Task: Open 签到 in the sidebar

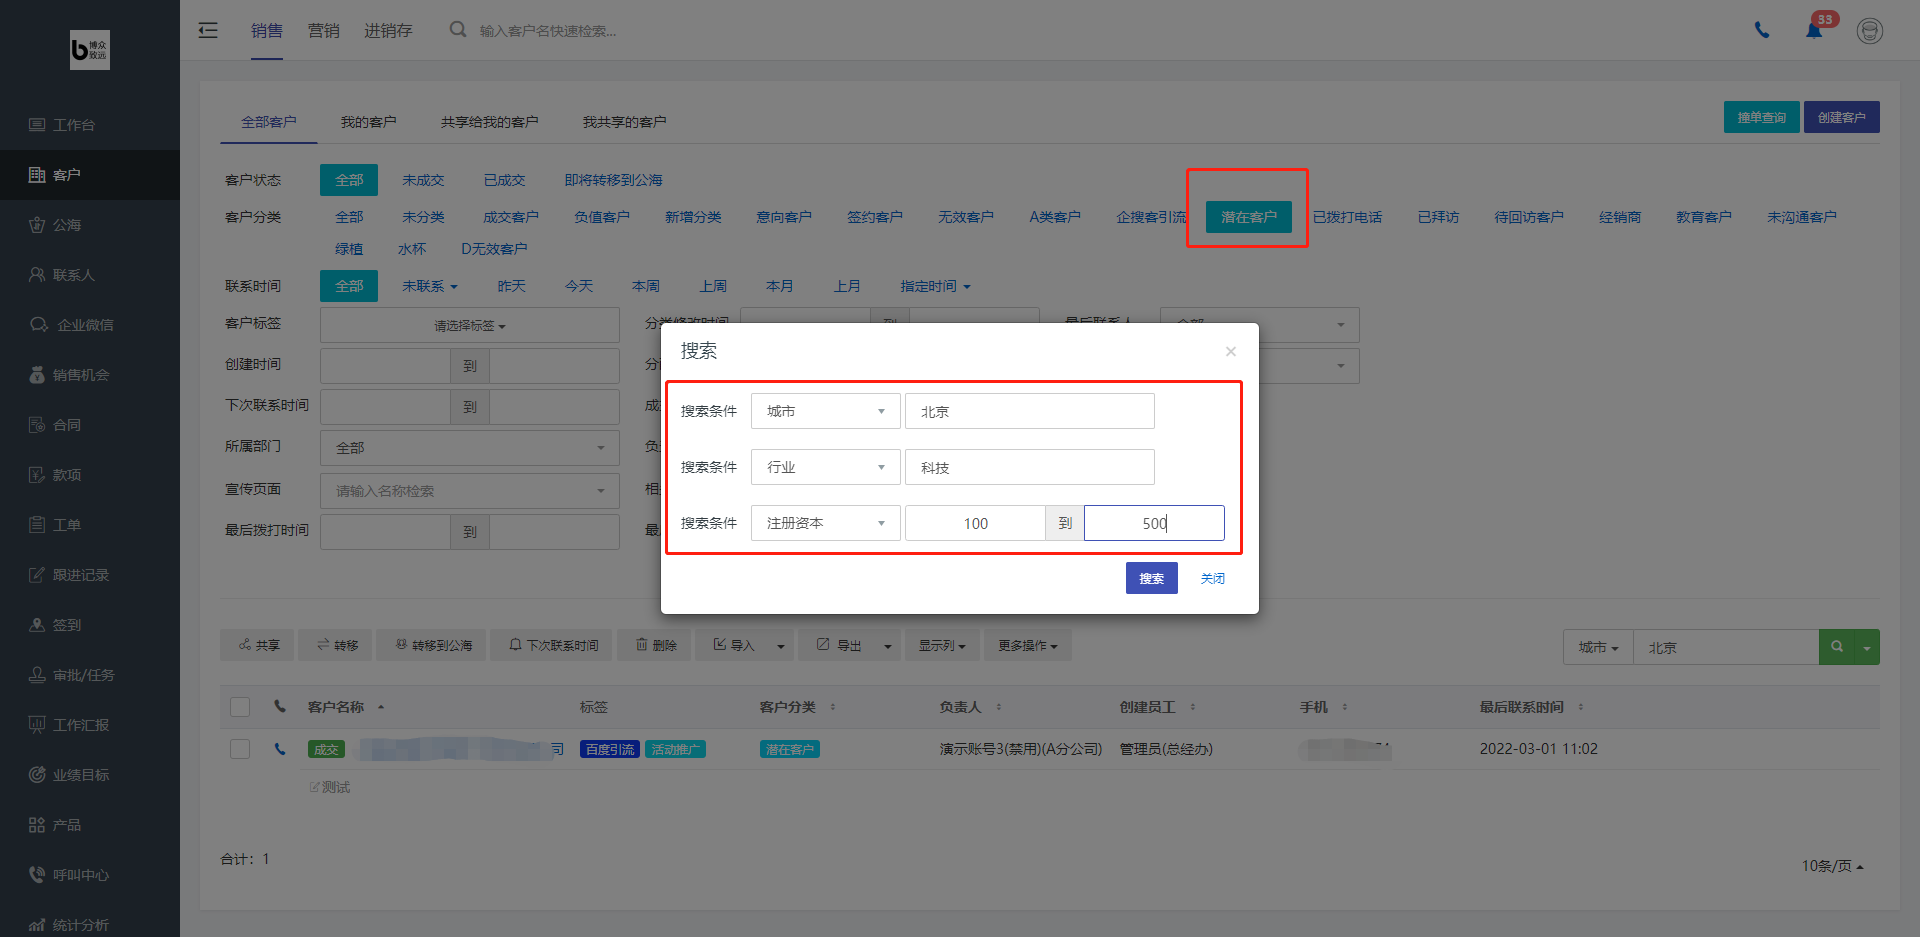Action: click(90, 625)
